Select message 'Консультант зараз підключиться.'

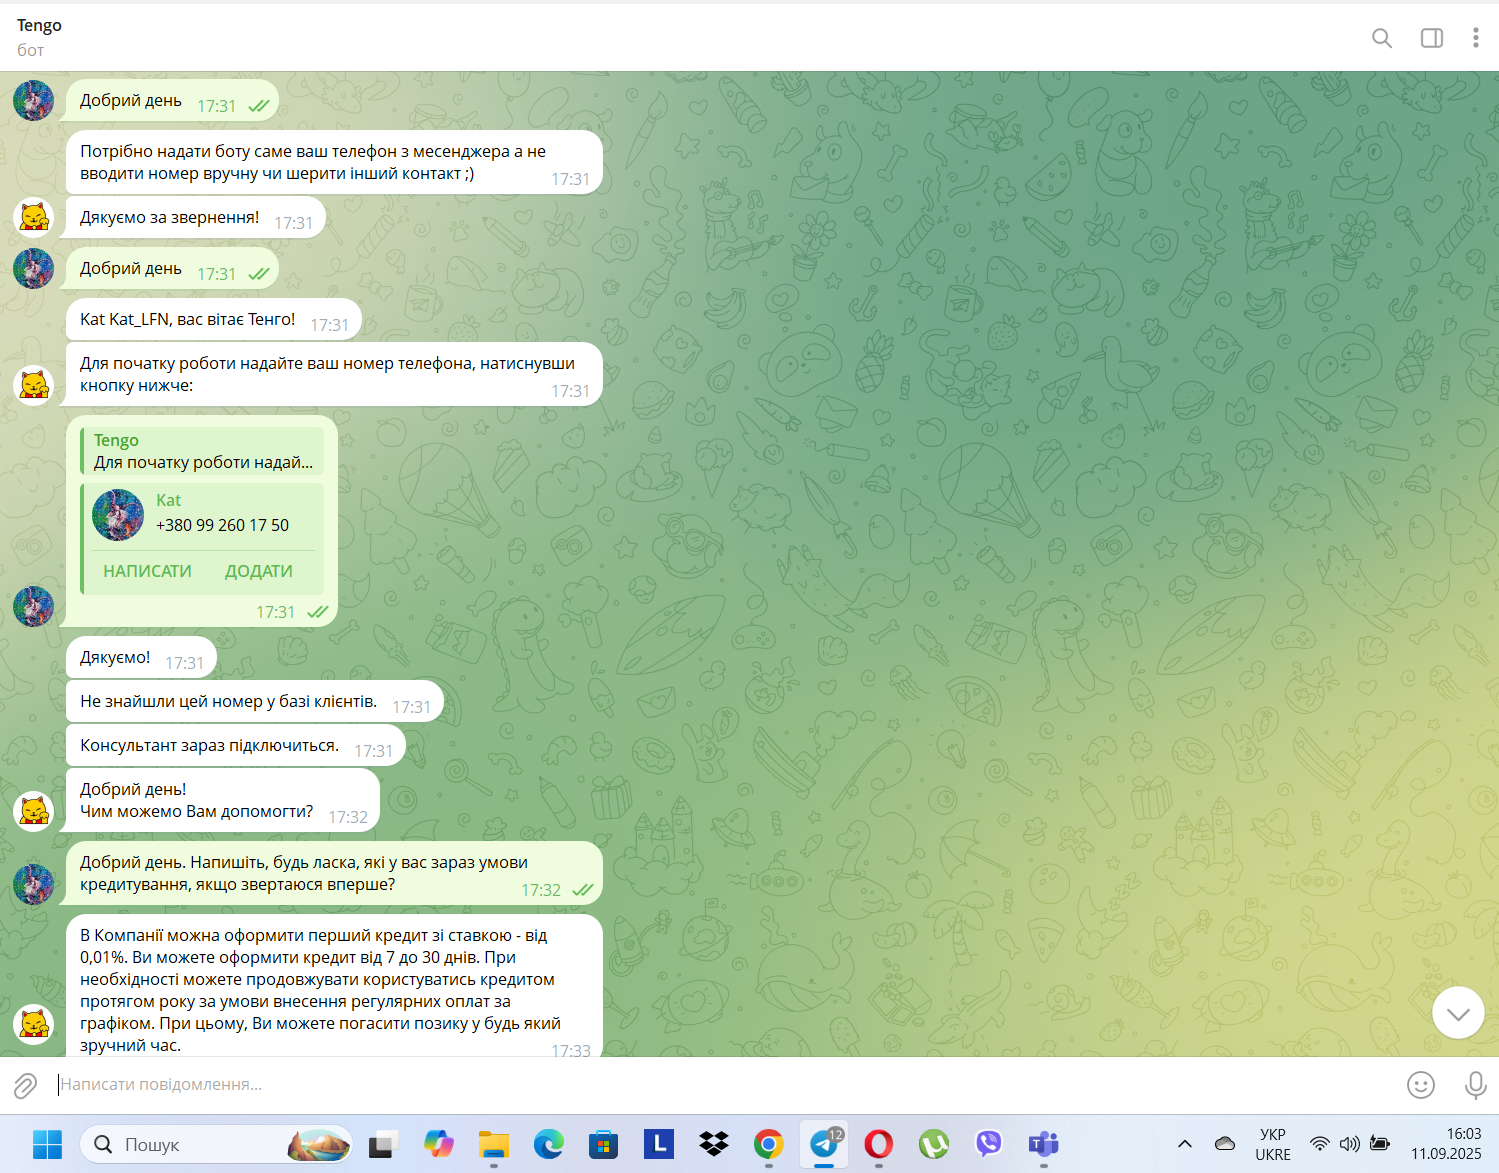tap(236, 746)
